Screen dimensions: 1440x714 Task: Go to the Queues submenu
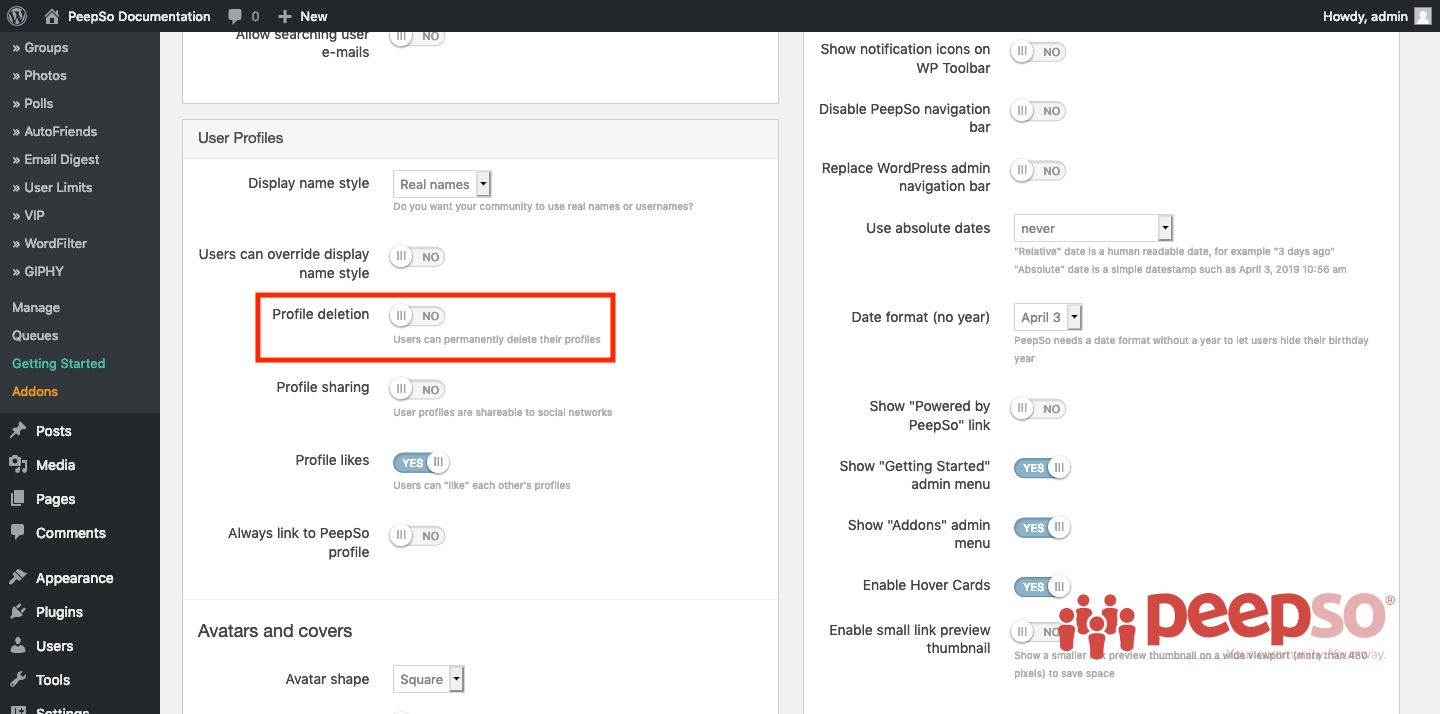point(35,335)
